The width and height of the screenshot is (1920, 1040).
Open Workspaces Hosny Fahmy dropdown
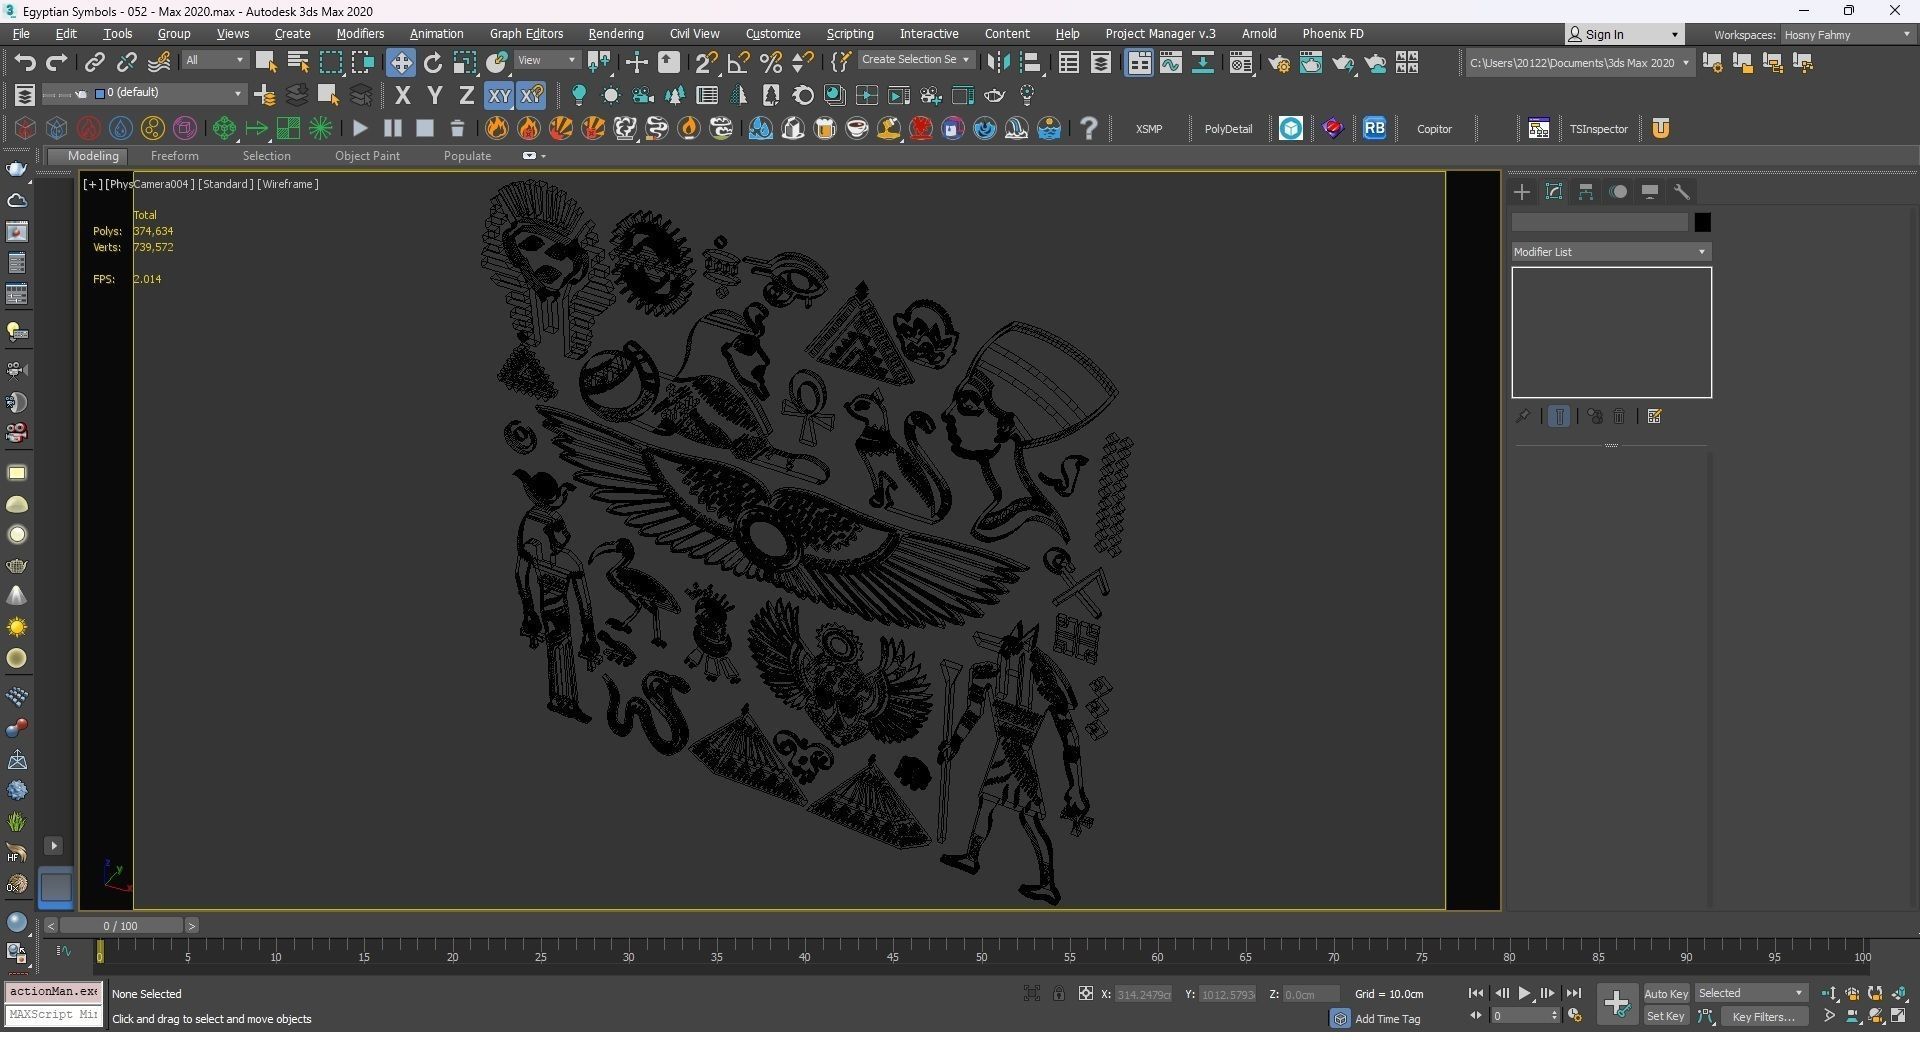click(1846, 34)
